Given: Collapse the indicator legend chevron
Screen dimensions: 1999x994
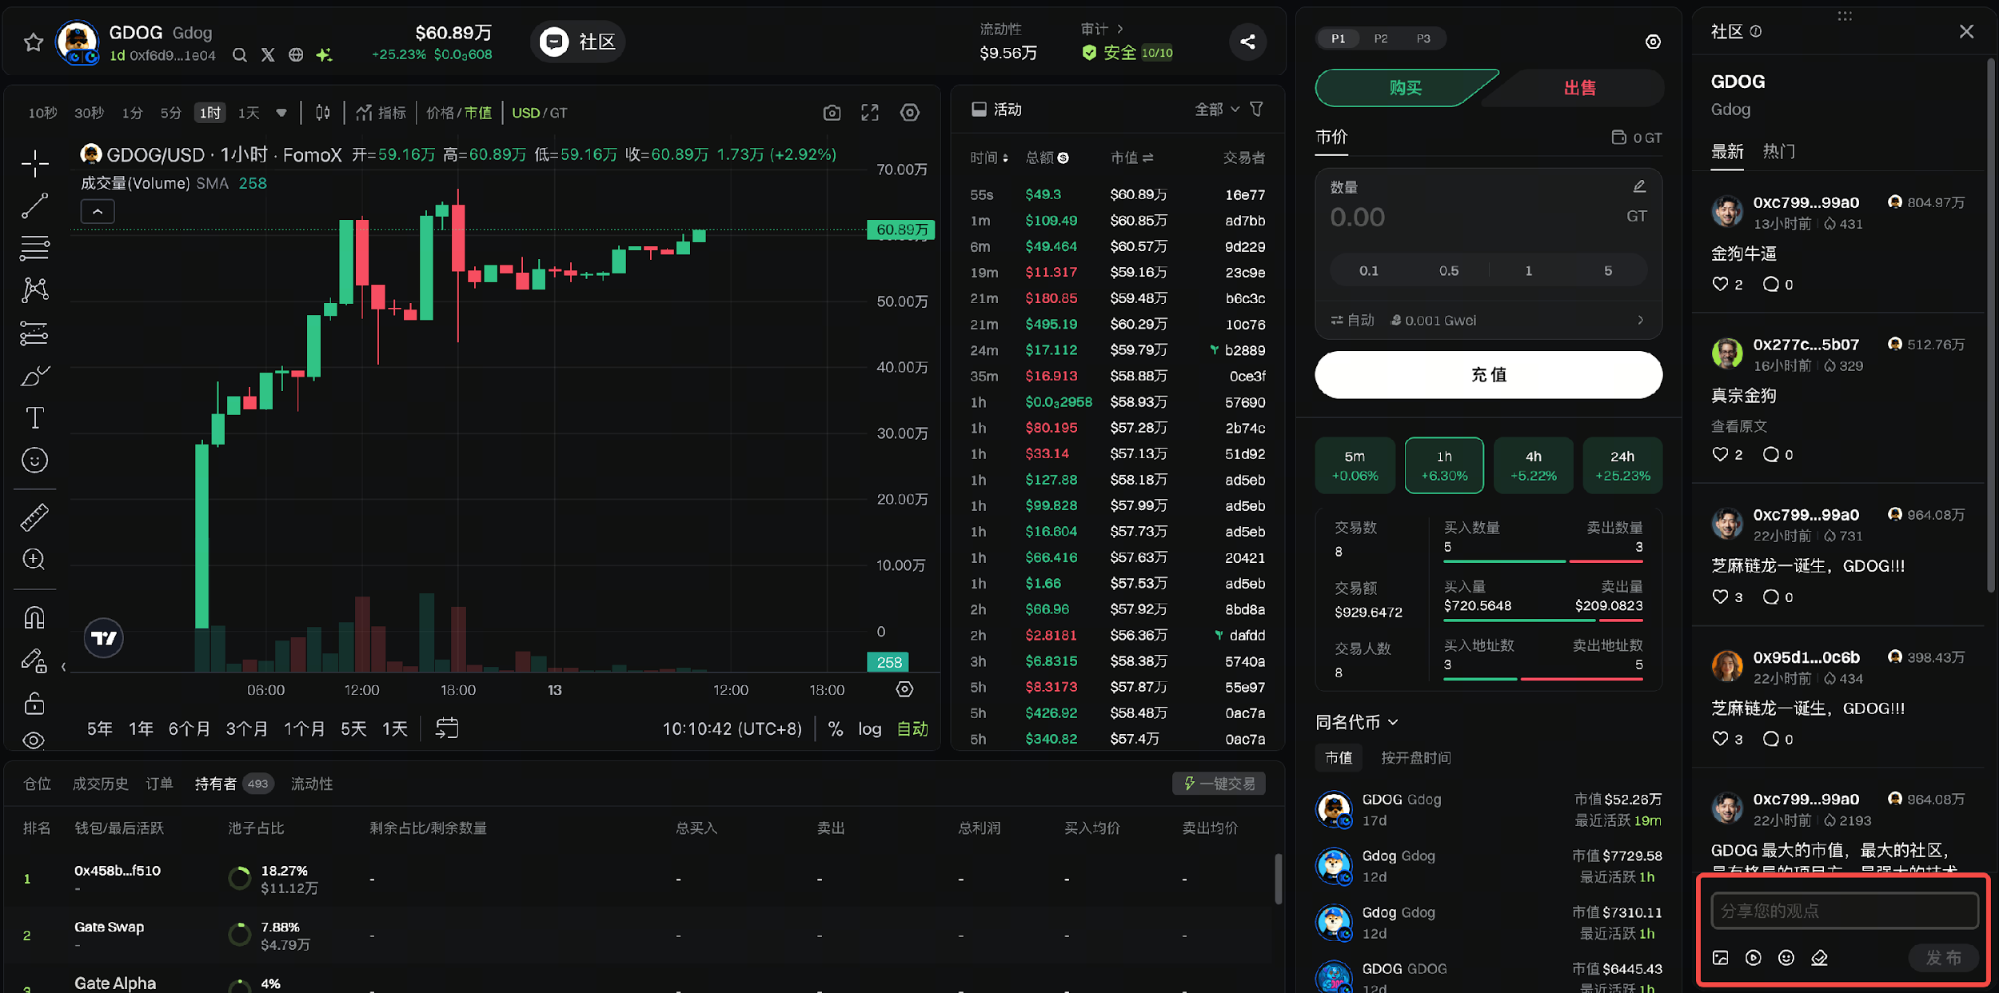Looking at the screenshot, I should click(97, 211).
